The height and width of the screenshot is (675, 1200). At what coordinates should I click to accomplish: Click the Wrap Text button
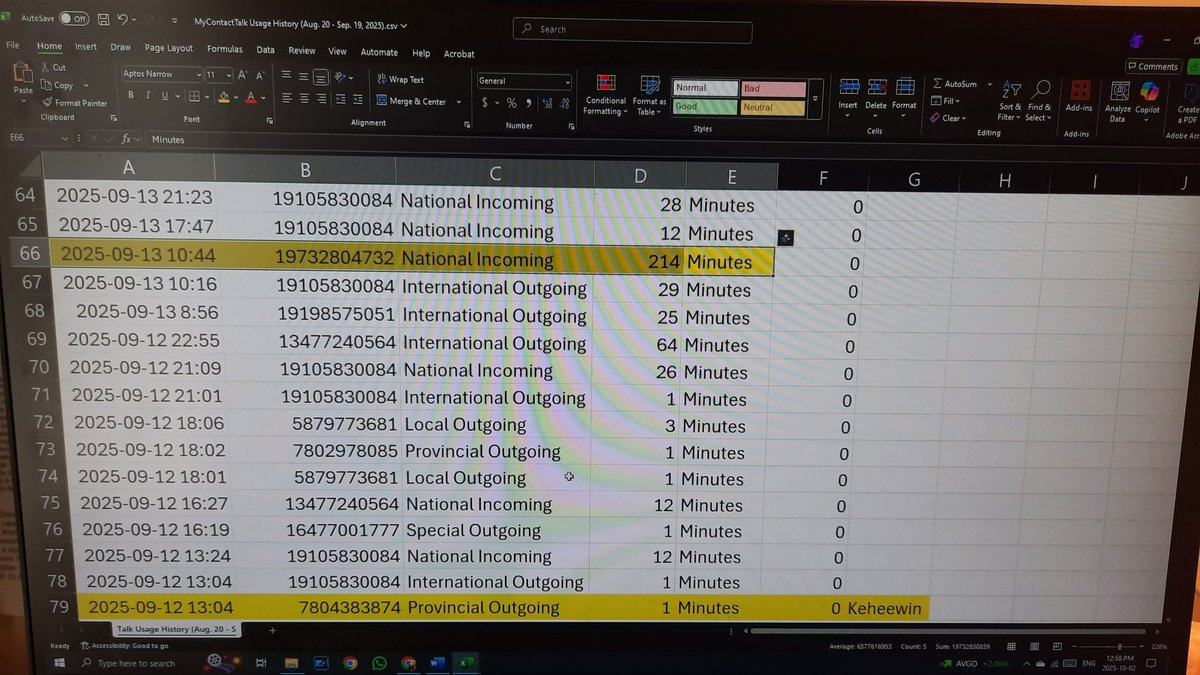tap(400, 79)
